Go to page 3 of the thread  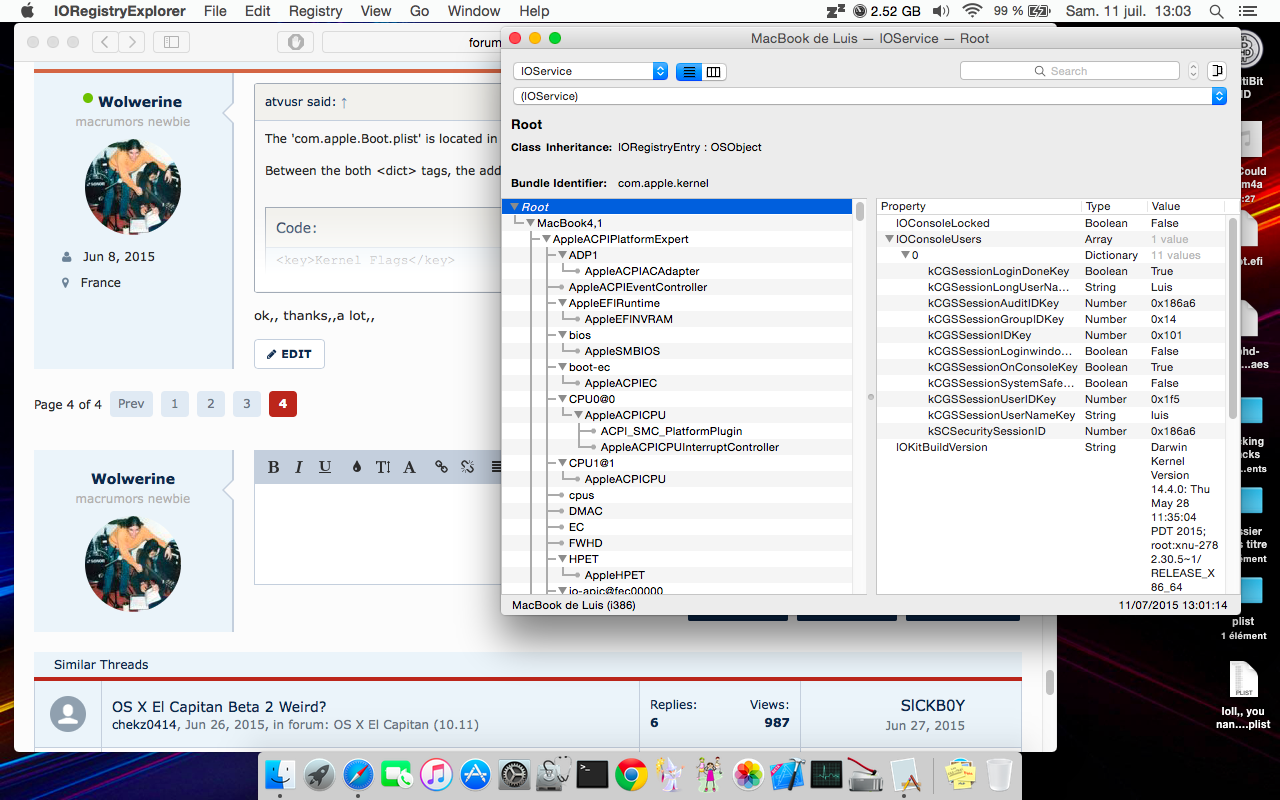pyautogui.click(x=247, y=404)
